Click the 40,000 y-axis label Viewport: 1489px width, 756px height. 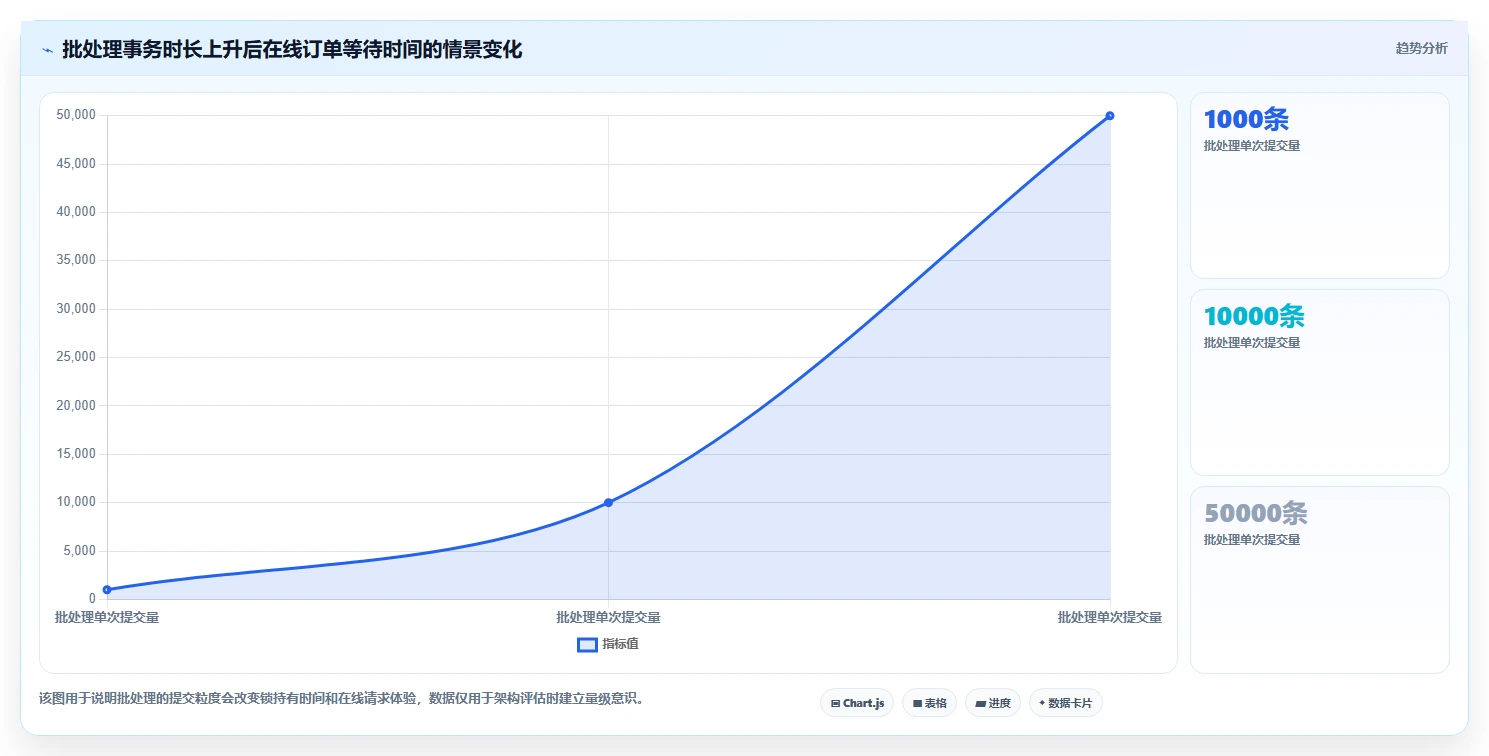pos(77,211)
